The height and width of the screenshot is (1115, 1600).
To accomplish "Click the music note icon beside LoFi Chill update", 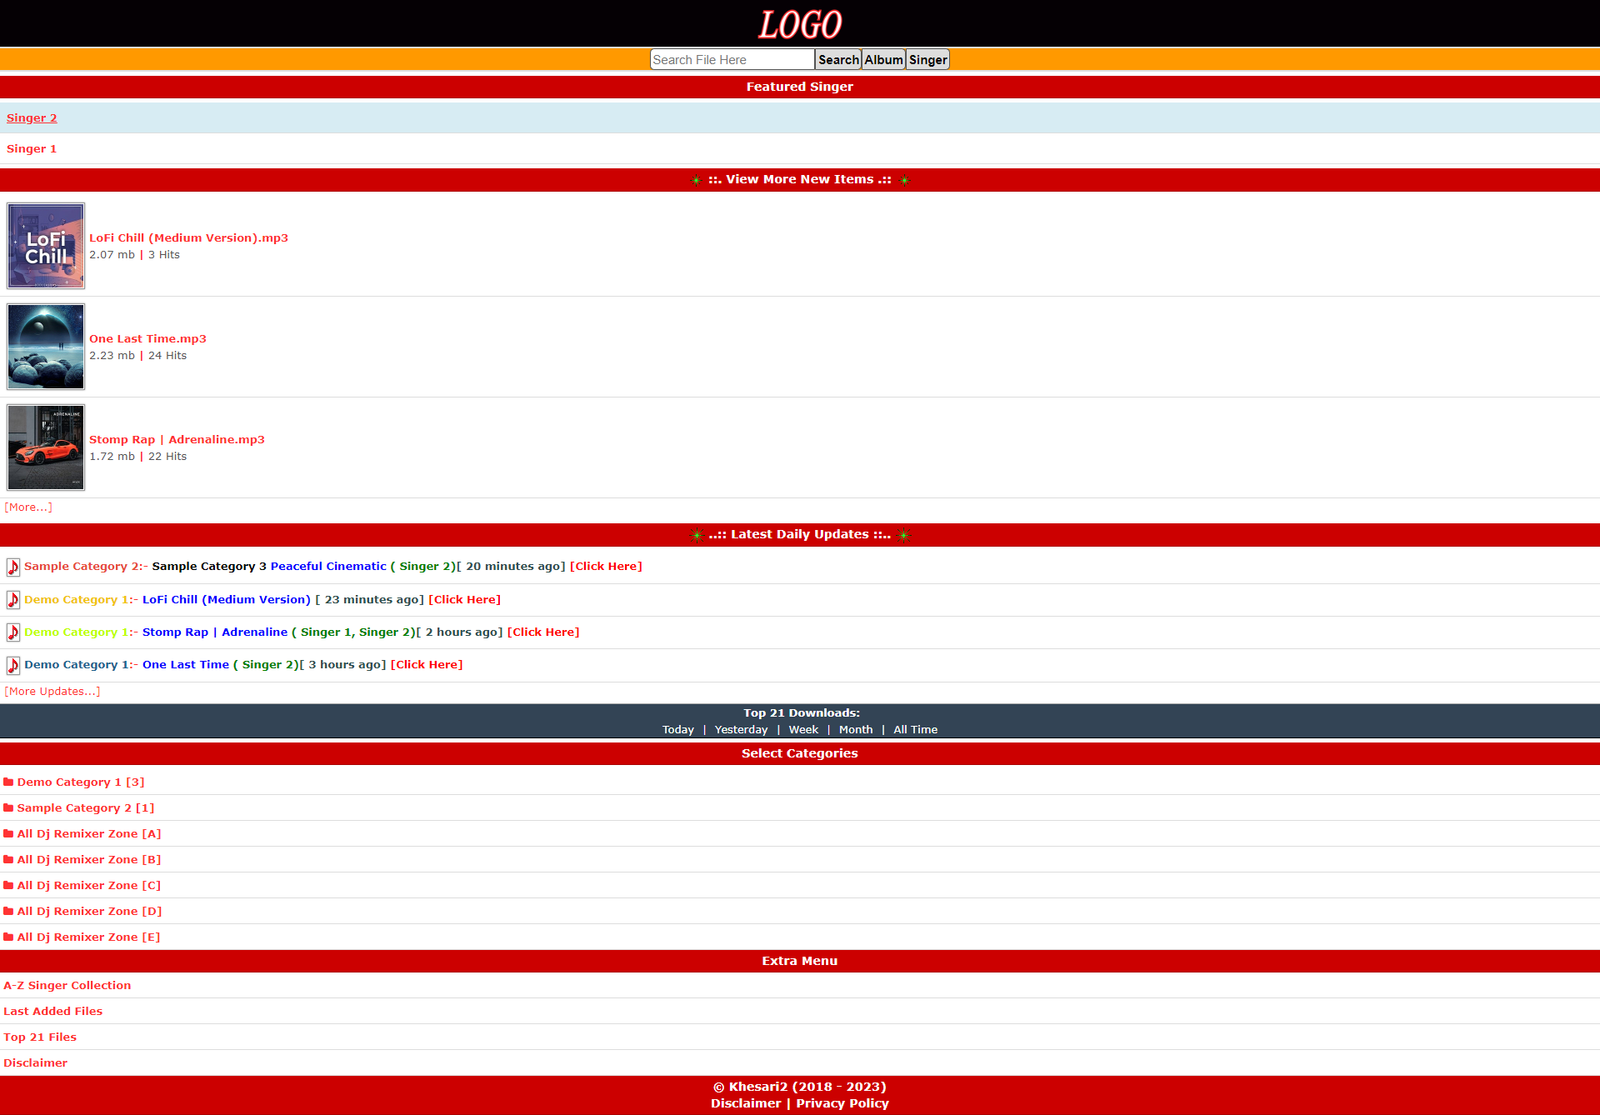I will 13,600.
